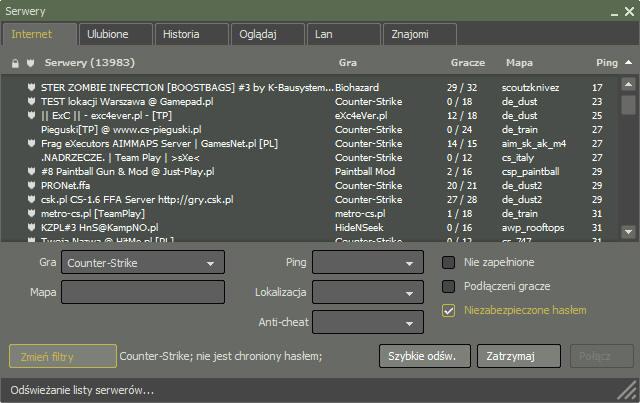Image resolution: width=640 pixels, height=403 pixels.
Task: Click shield icon beside TEST lokacji Warszawa
Action: [31, 101]
